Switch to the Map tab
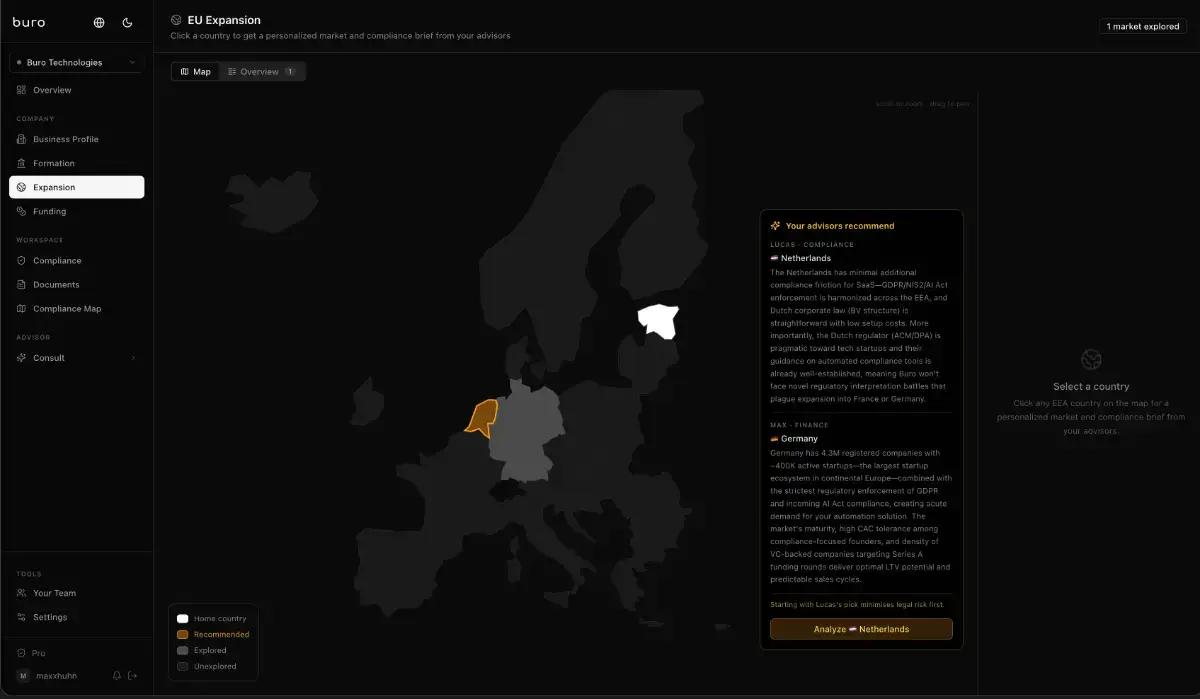Screen dimensions: 1200x699 [x=196, y=72]
